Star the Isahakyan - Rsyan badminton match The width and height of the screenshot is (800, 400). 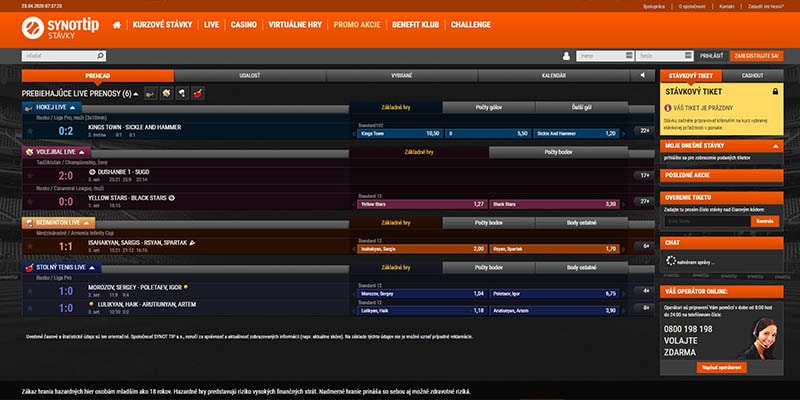(30, 246)
